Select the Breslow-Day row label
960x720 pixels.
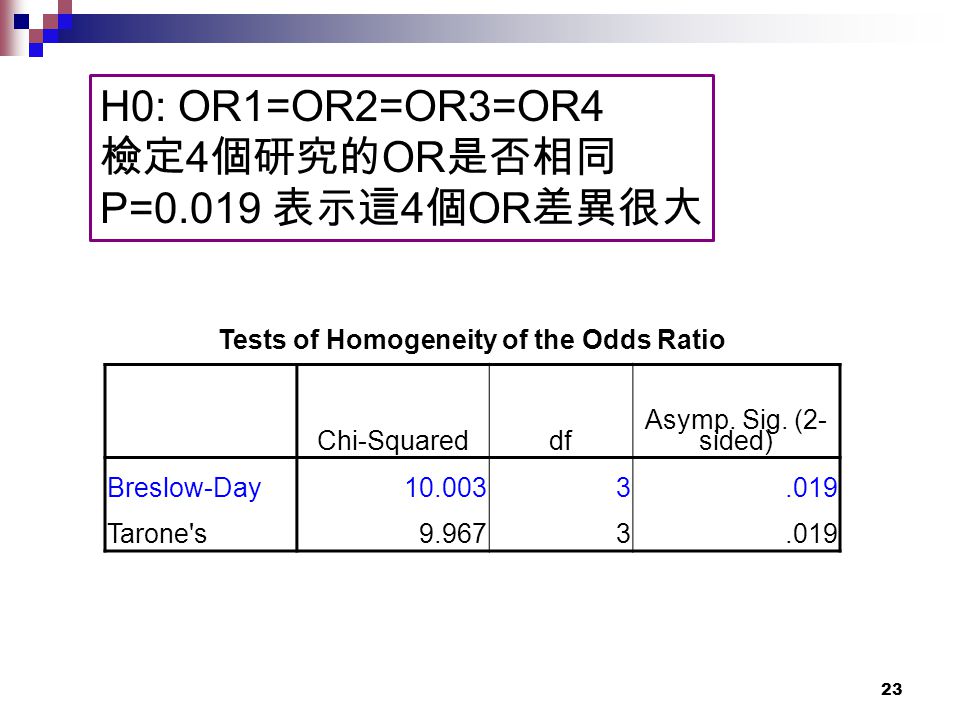pos(184,488)
